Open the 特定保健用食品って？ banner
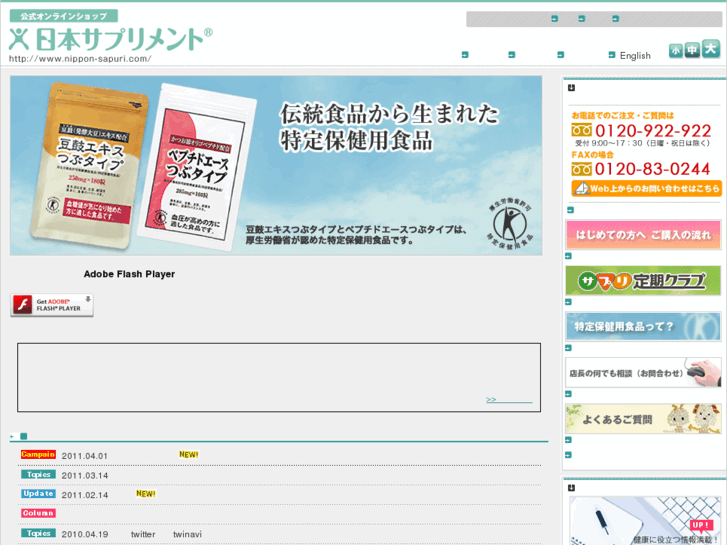This screenshot has height=545, width=727. pos(643,327)
